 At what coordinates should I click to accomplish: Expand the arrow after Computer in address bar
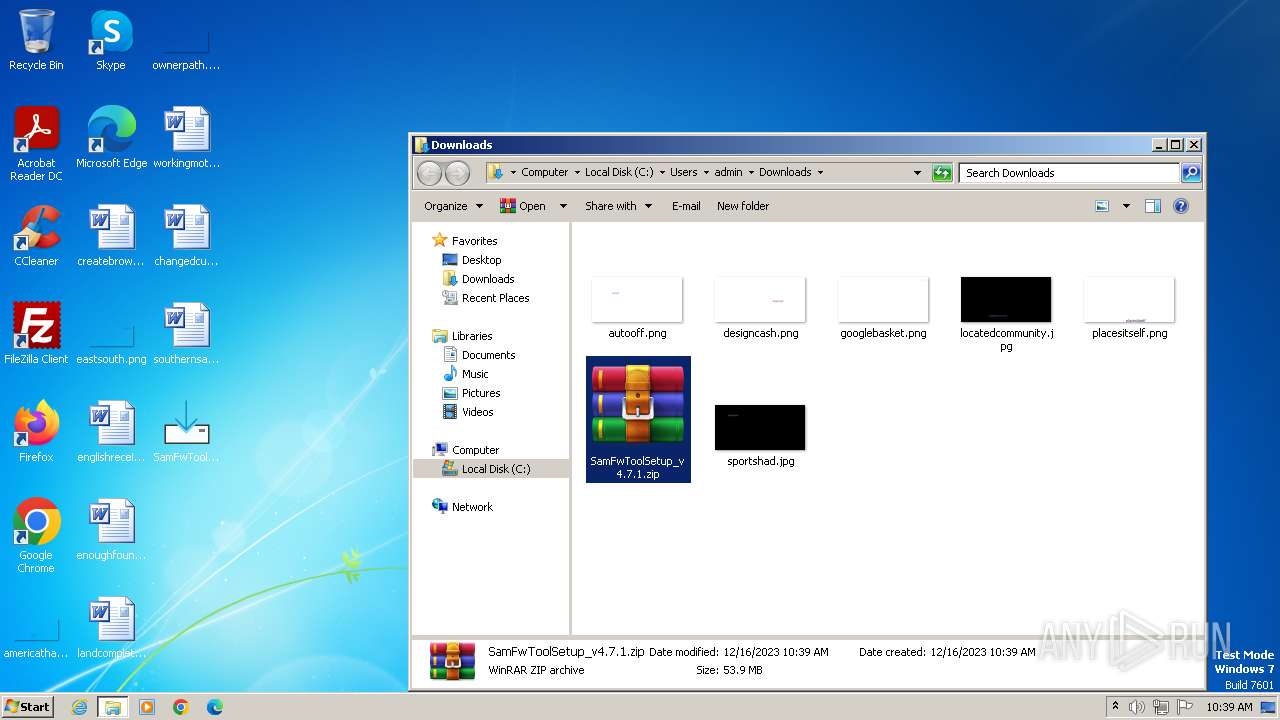(576, 173)
